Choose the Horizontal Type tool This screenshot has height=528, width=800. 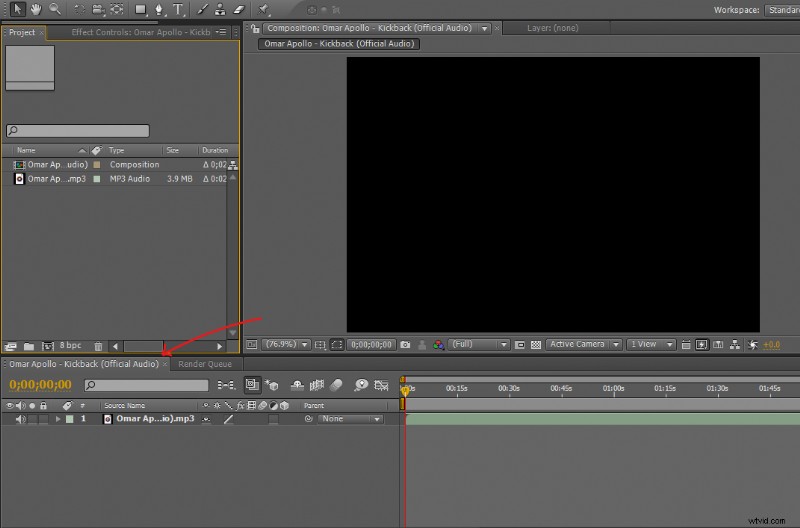point(178,9)
